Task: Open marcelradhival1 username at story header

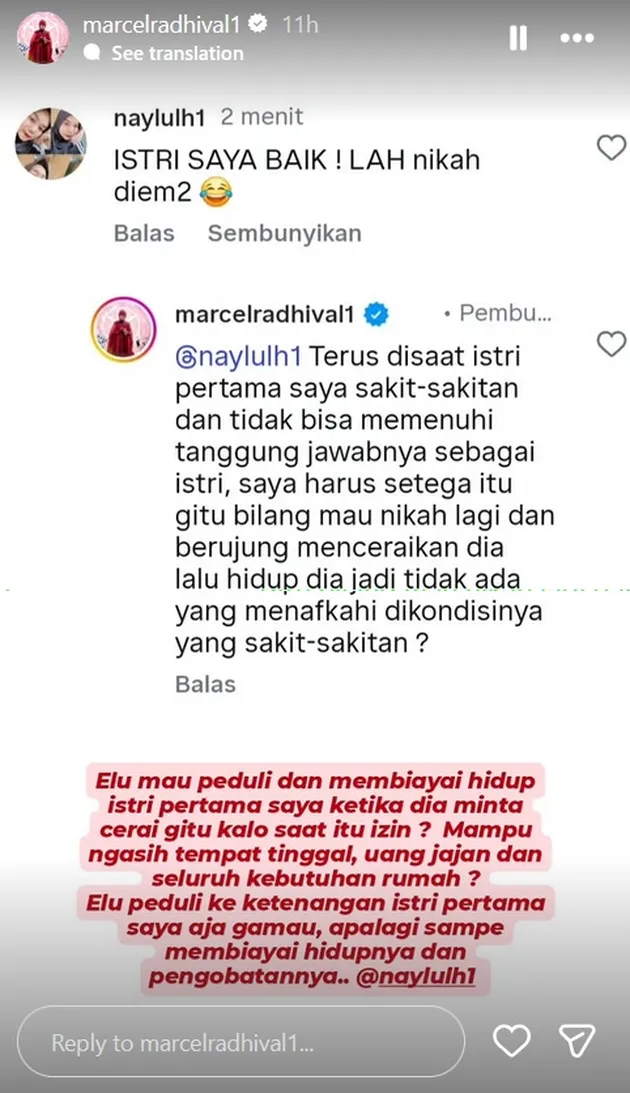Action: tap(161, 25)
